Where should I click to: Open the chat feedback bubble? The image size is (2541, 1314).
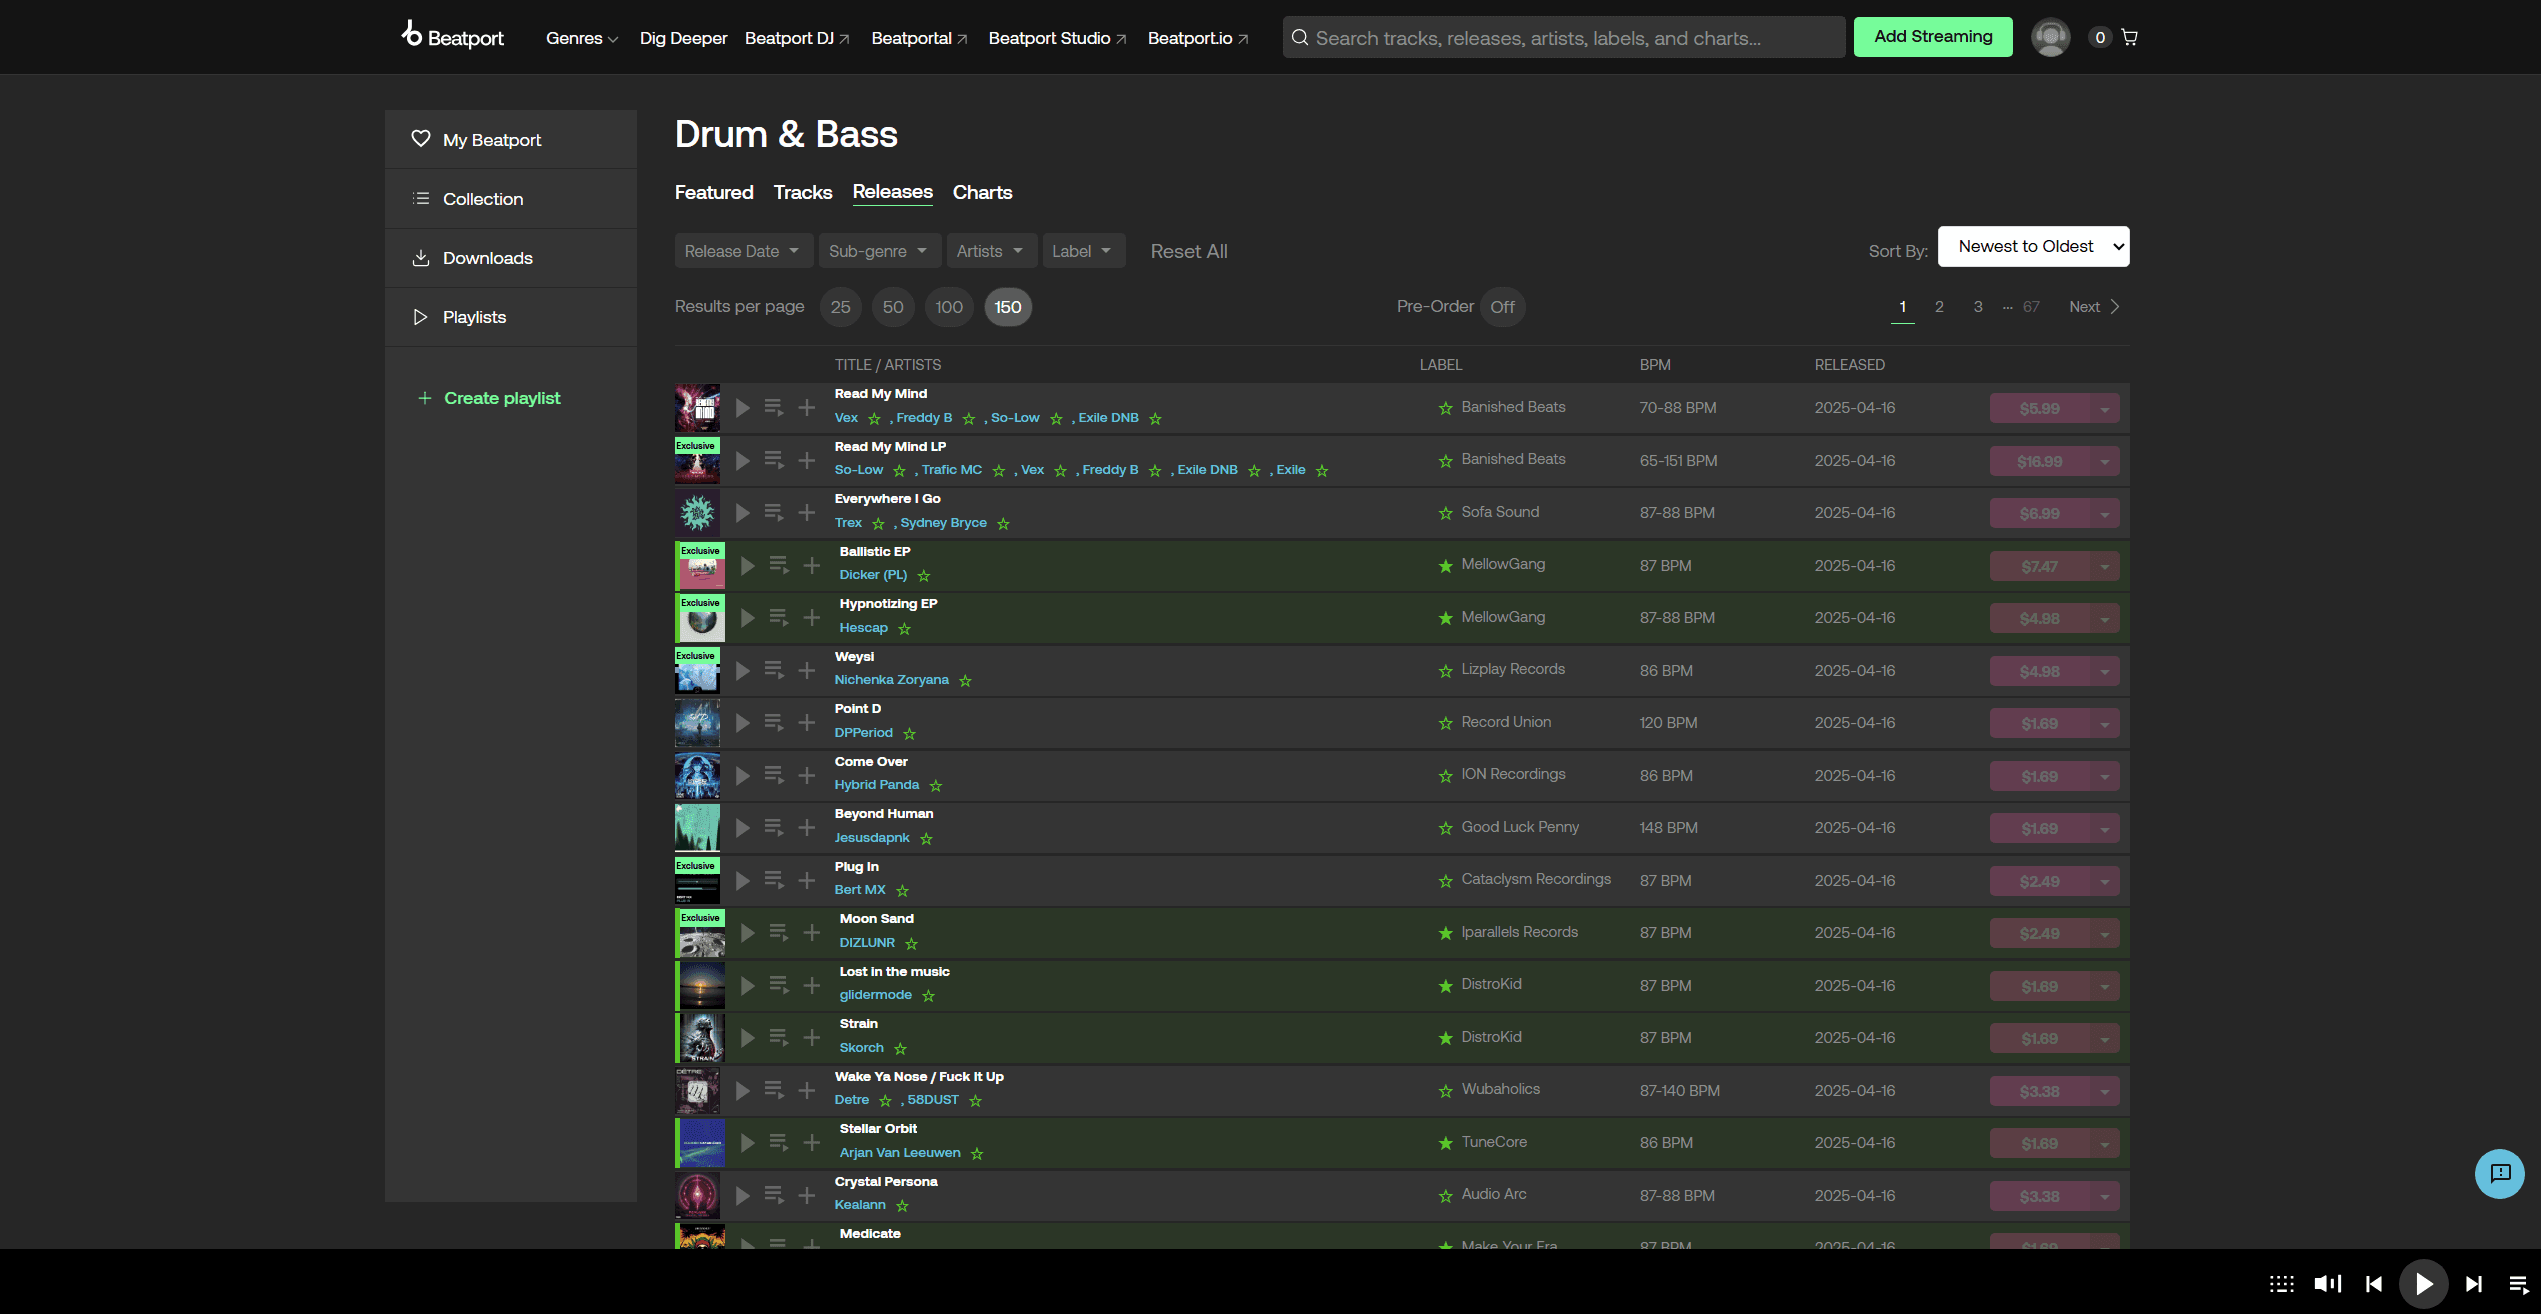pos(2500,1174)
